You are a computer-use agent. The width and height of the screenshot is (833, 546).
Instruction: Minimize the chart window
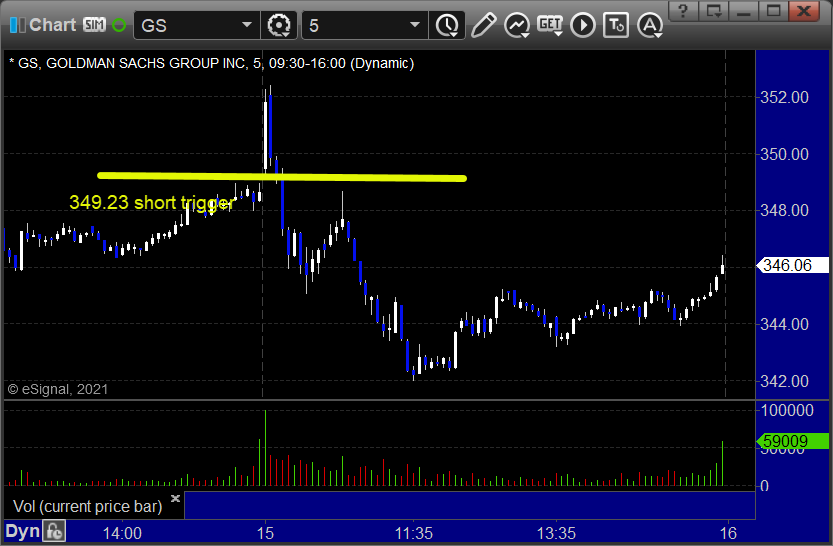click(743, 11)
